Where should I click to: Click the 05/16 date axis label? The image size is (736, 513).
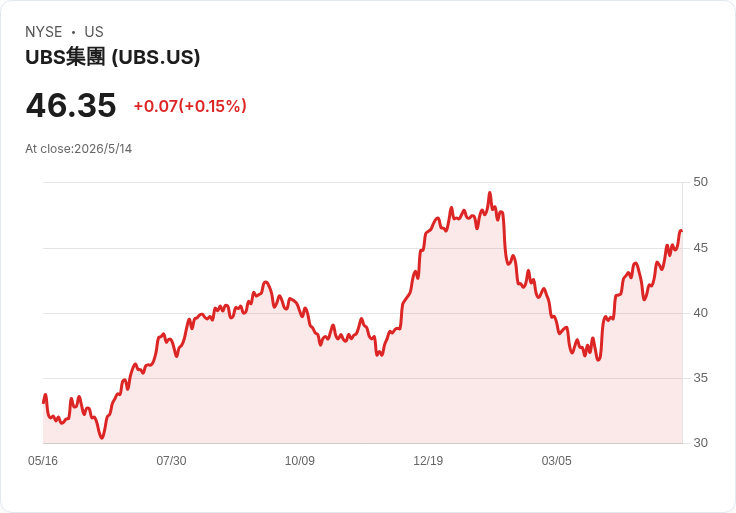43,461
